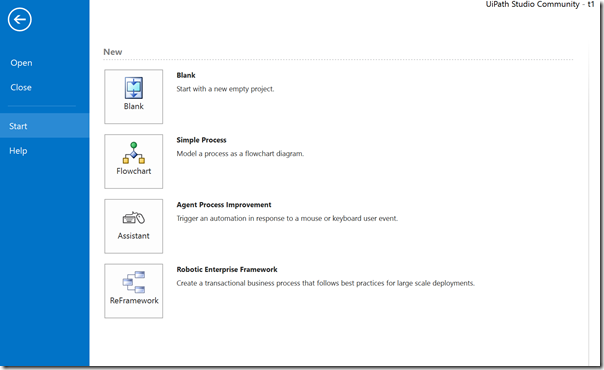Pick the ReFramework template tile
Screen dimensions: 604x370
[133, 291]
